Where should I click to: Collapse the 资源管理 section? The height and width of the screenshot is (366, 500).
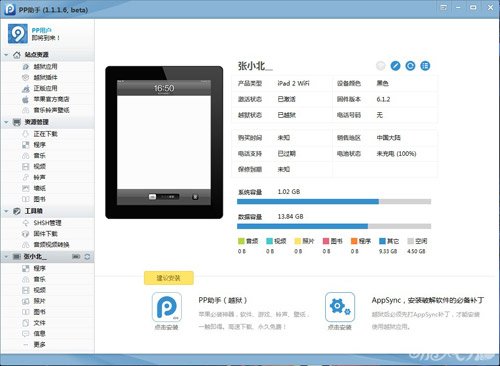(x=6, y=122)
